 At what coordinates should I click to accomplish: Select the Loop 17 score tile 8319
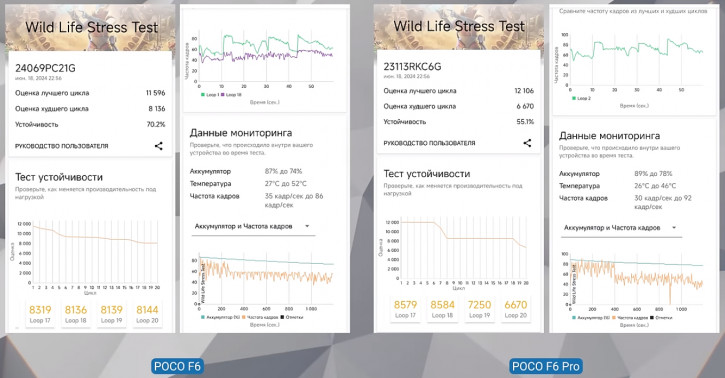(x=40, y=314)
